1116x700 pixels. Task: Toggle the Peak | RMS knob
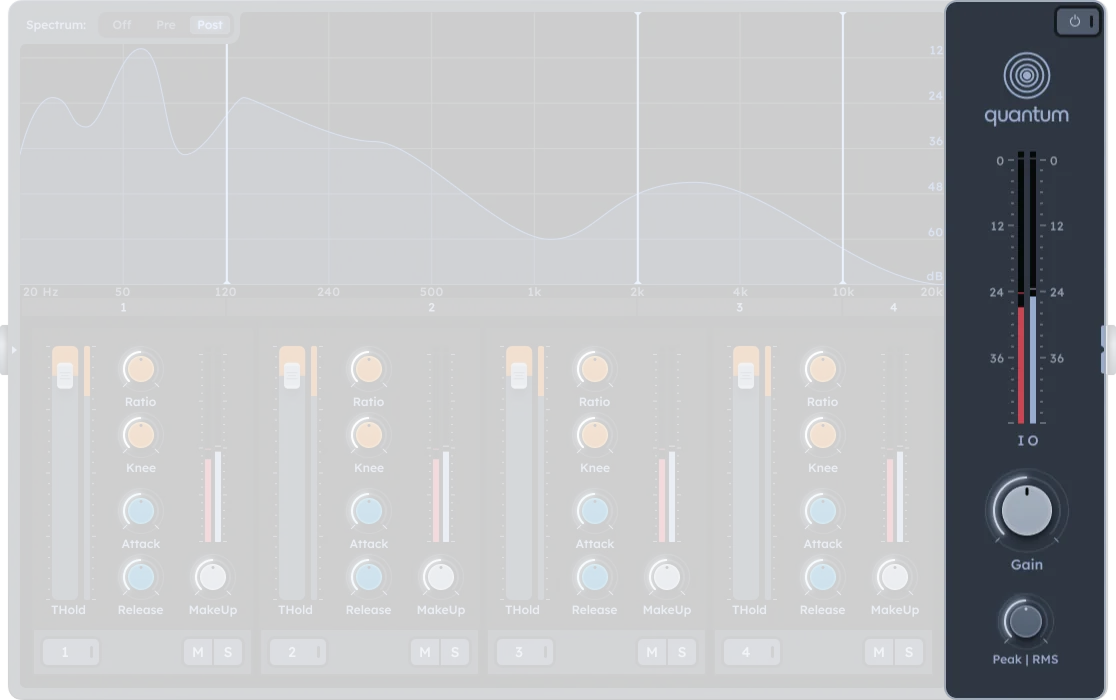click(x=1026, y=622)
